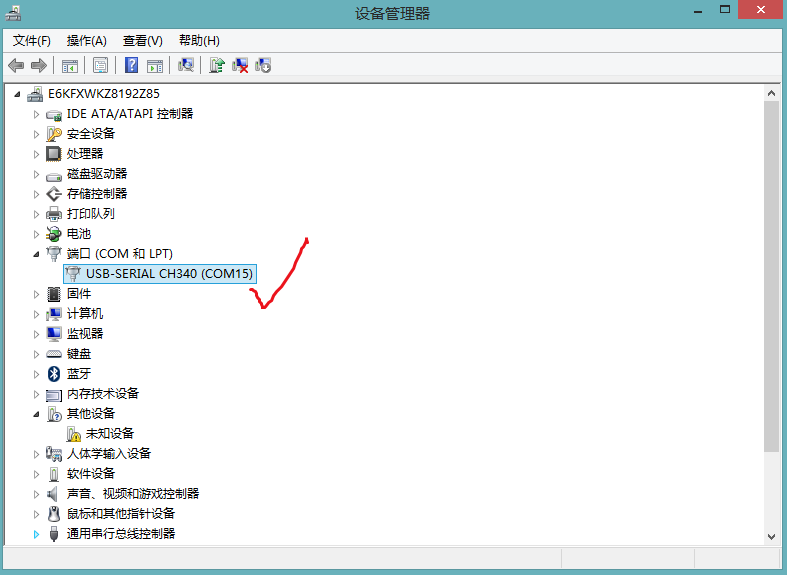Click the vertical scrollbar thumb
This screenshot has height=575, width=787.
[771, 276]
